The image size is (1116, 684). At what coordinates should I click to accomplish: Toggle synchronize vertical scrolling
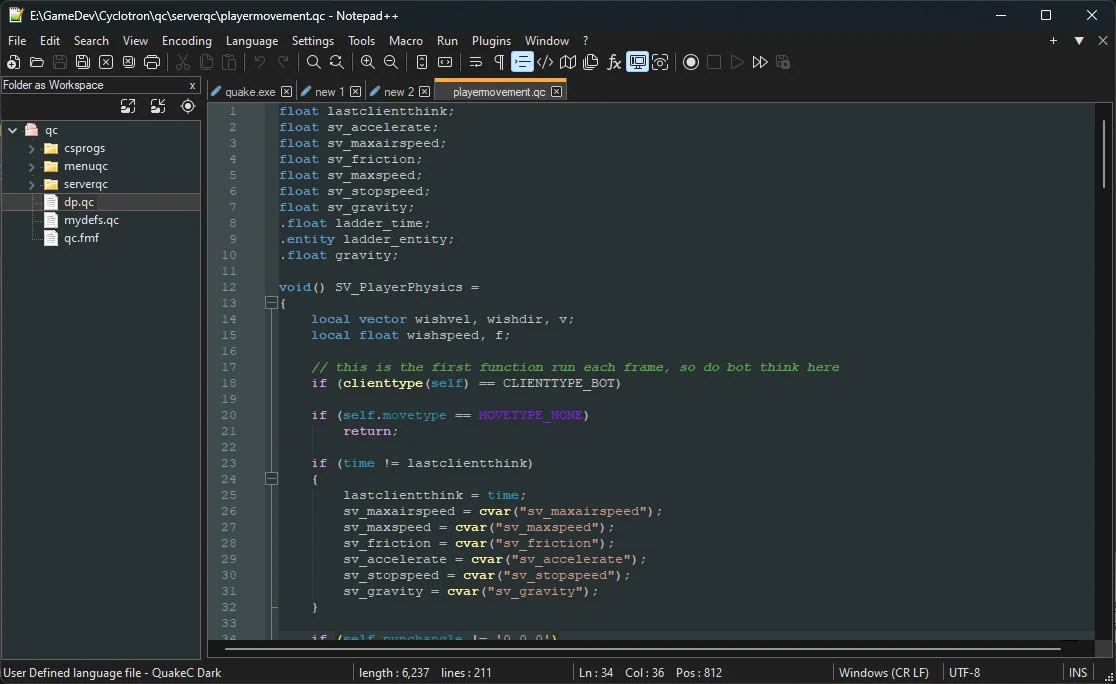click(x=421, y=63)
